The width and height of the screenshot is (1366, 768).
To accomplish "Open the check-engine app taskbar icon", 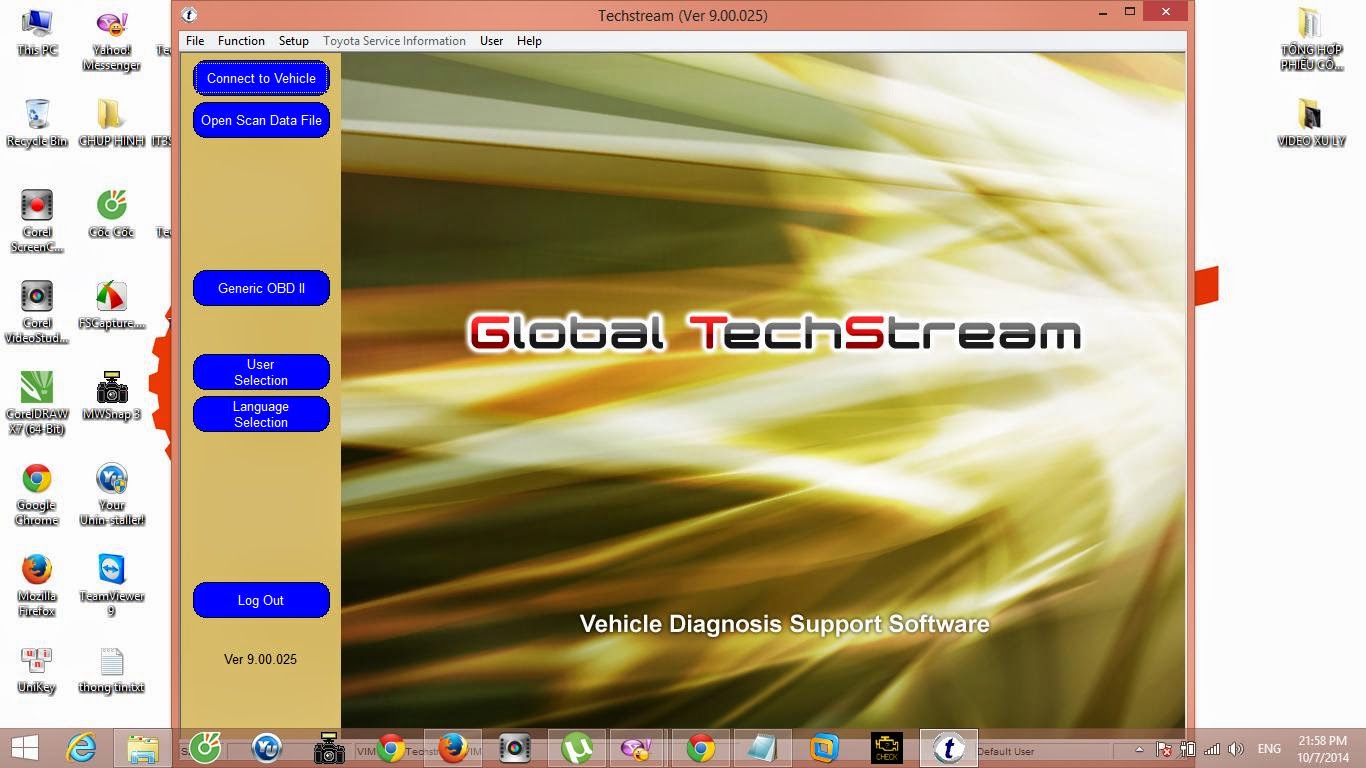I will 886,748.
